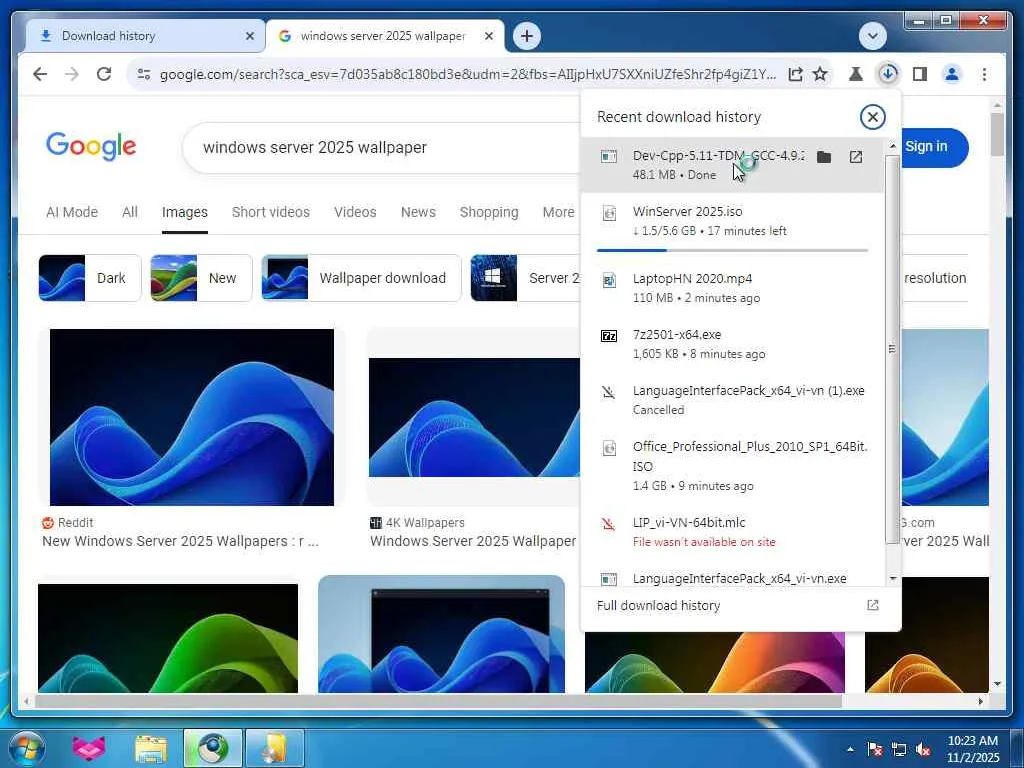Select LanguageInterfacePack_x64_vi-vn.exe download entry
The width and height of the screenshot is (1024, 768).
point(732,577)
